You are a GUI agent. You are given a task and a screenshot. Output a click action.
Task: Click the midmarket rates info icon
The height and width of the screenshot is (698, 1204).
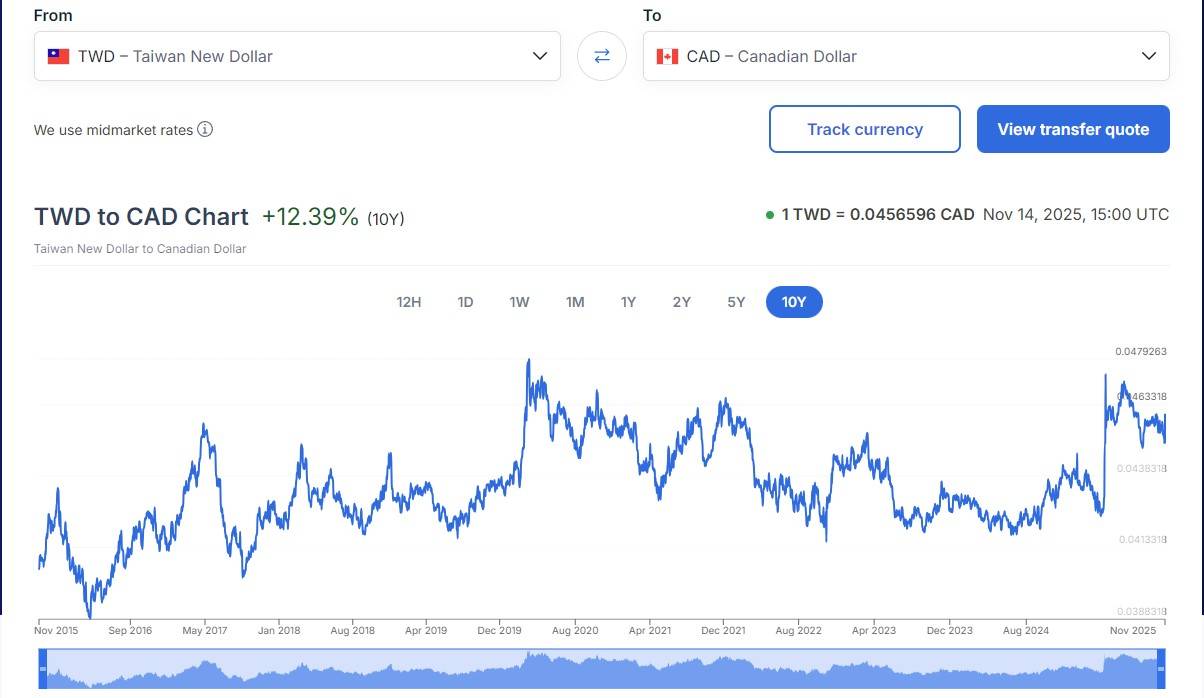205,129
